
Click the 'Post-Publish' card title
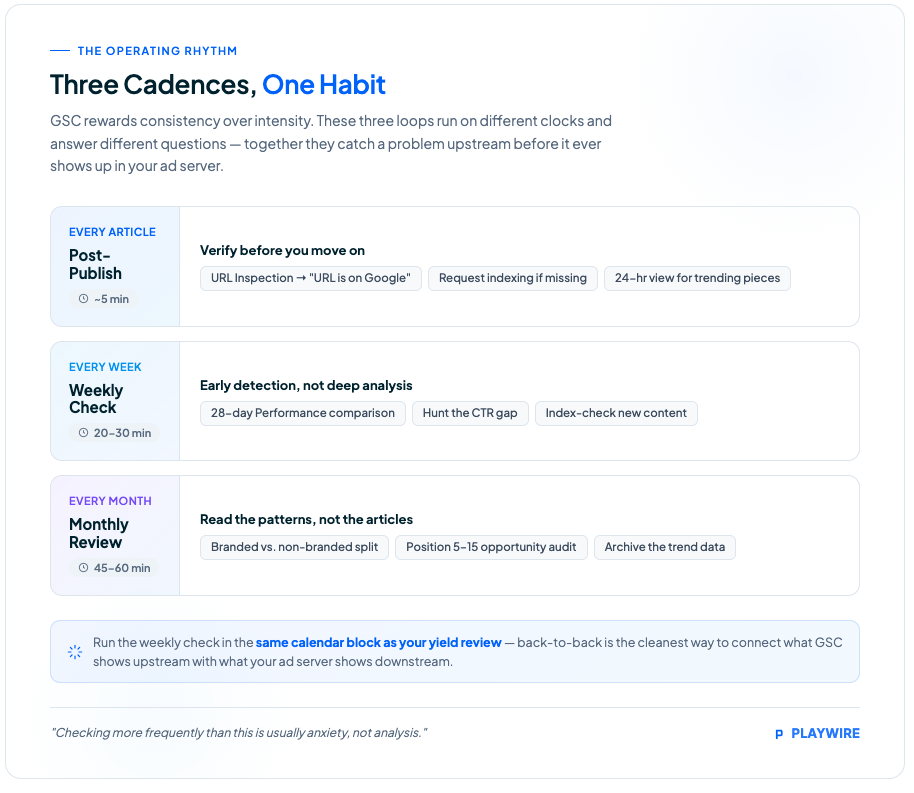(96, 265)
